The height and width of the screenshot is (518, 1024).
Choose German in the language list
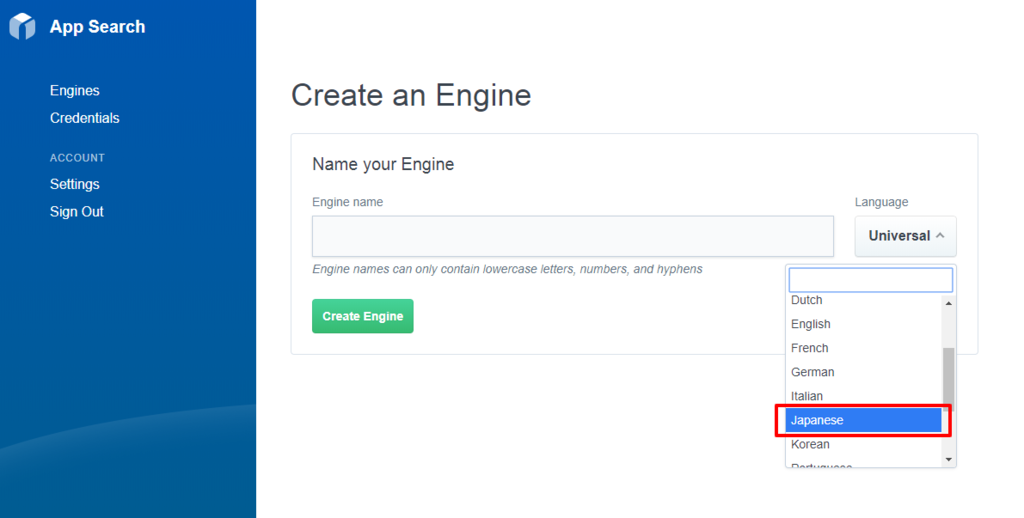863,372
